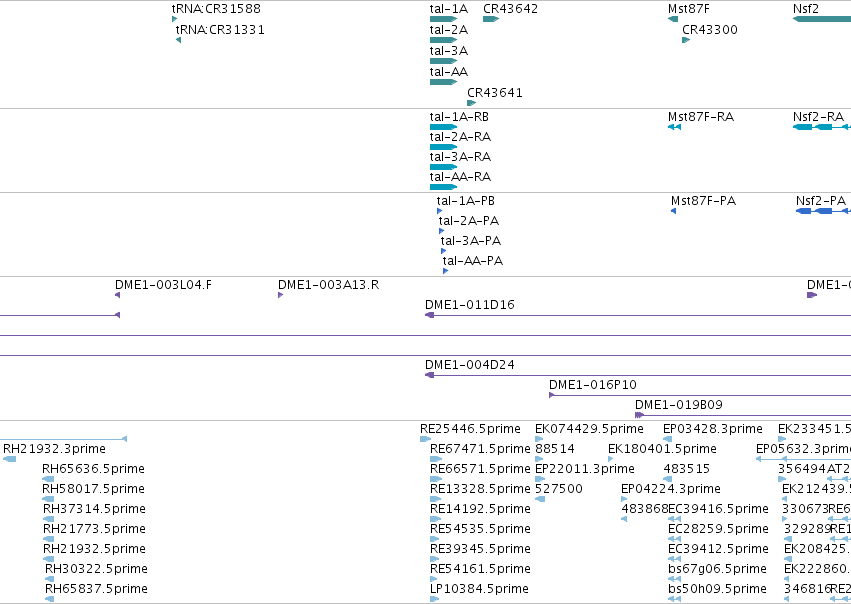Select the DME1-011D16 BAC clone label
Screen dimensions: 851x604
point(470,305)
